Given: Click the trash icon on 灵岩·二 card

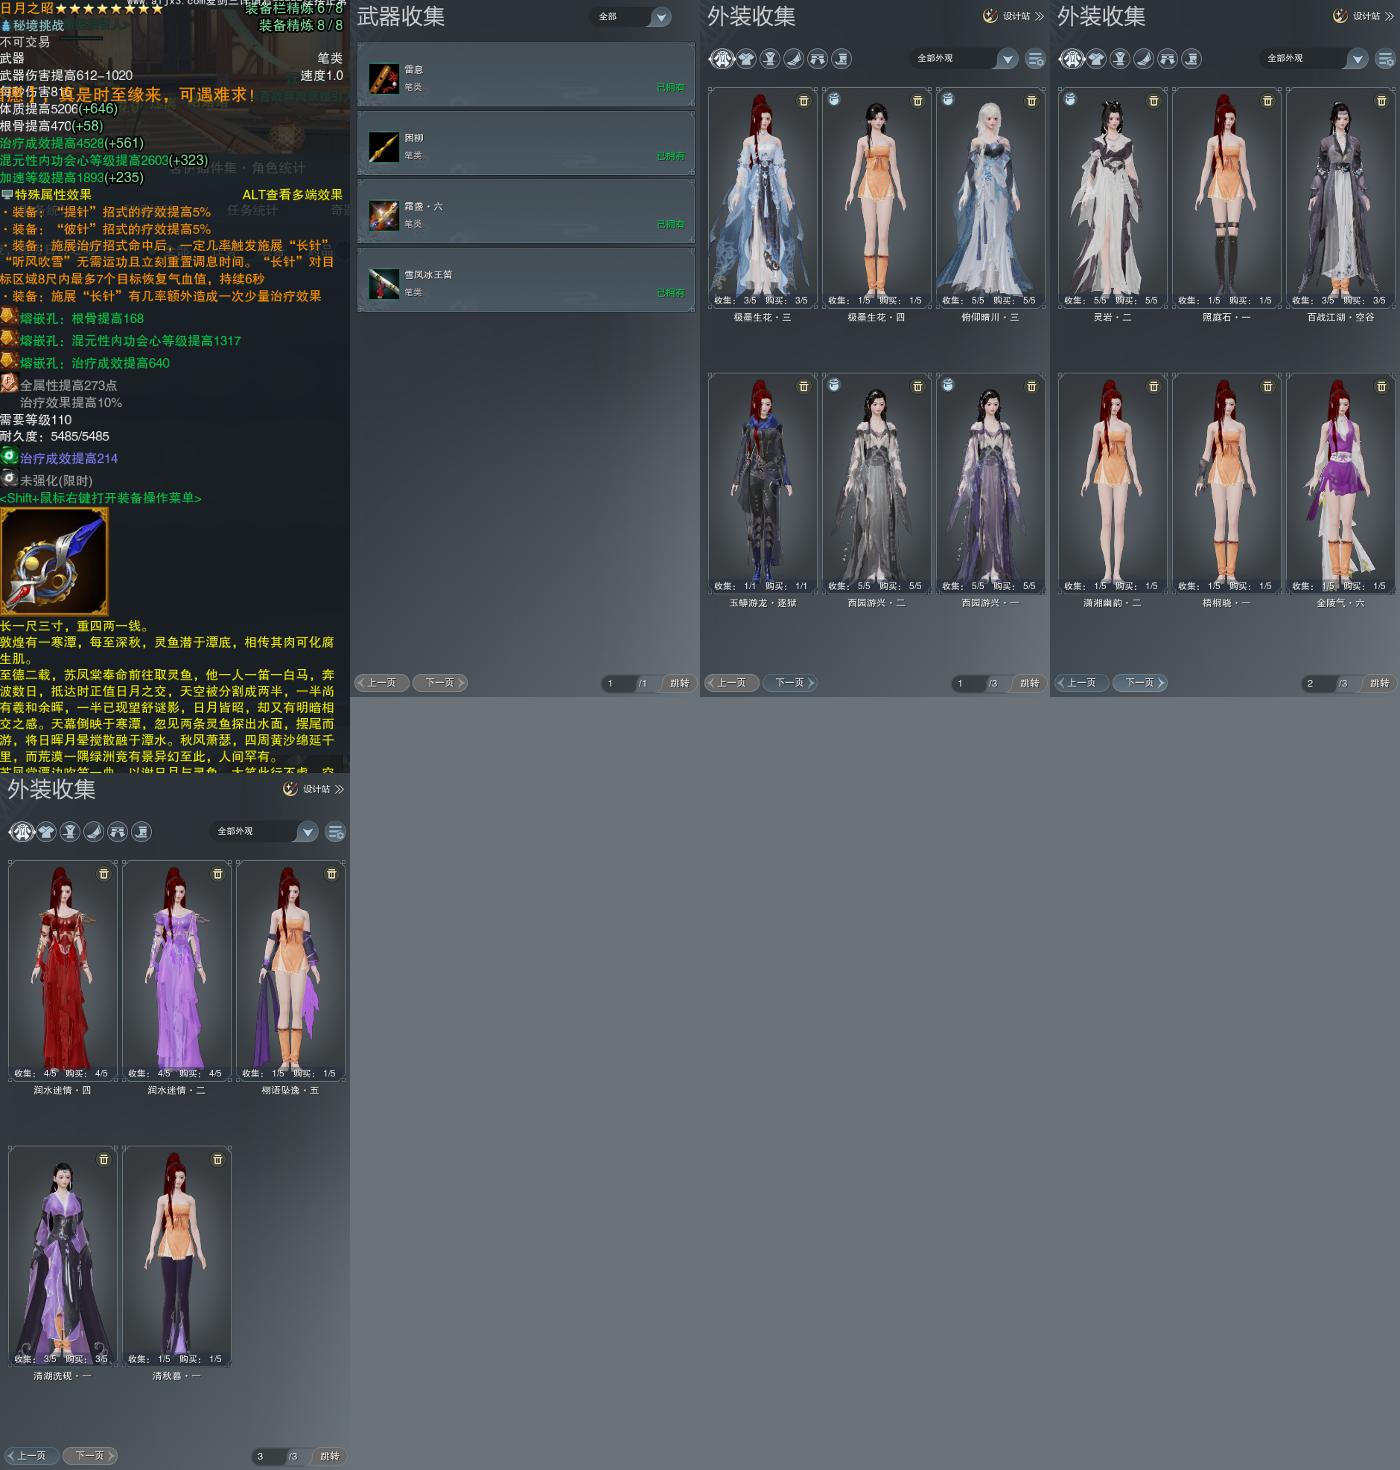Looking at the screenshot, I should coord(1154,101).
